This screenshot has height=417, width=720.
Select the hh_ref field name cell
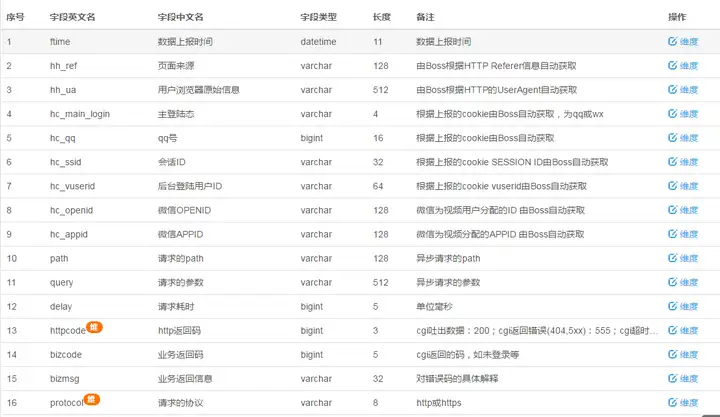click(63, 66)
